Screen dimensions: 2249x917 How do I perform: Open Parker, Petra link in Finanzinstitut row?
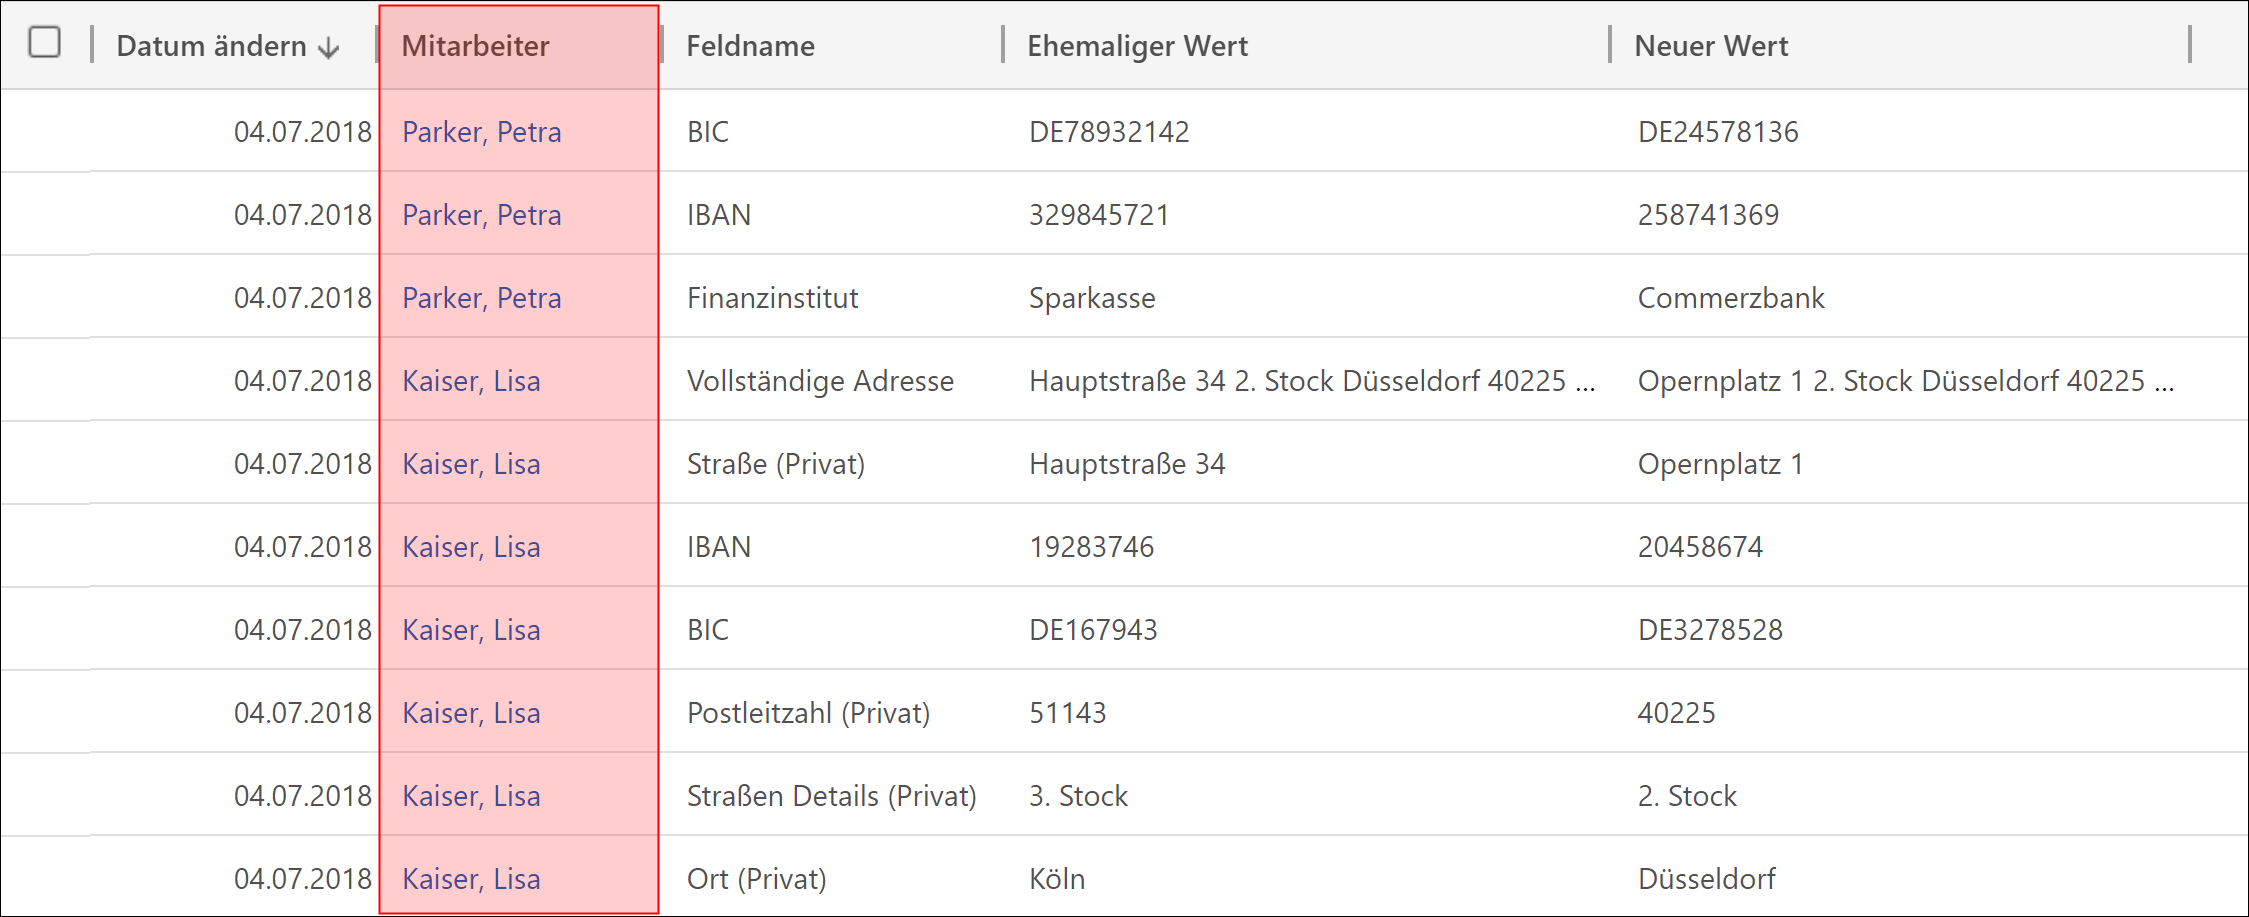482,298
